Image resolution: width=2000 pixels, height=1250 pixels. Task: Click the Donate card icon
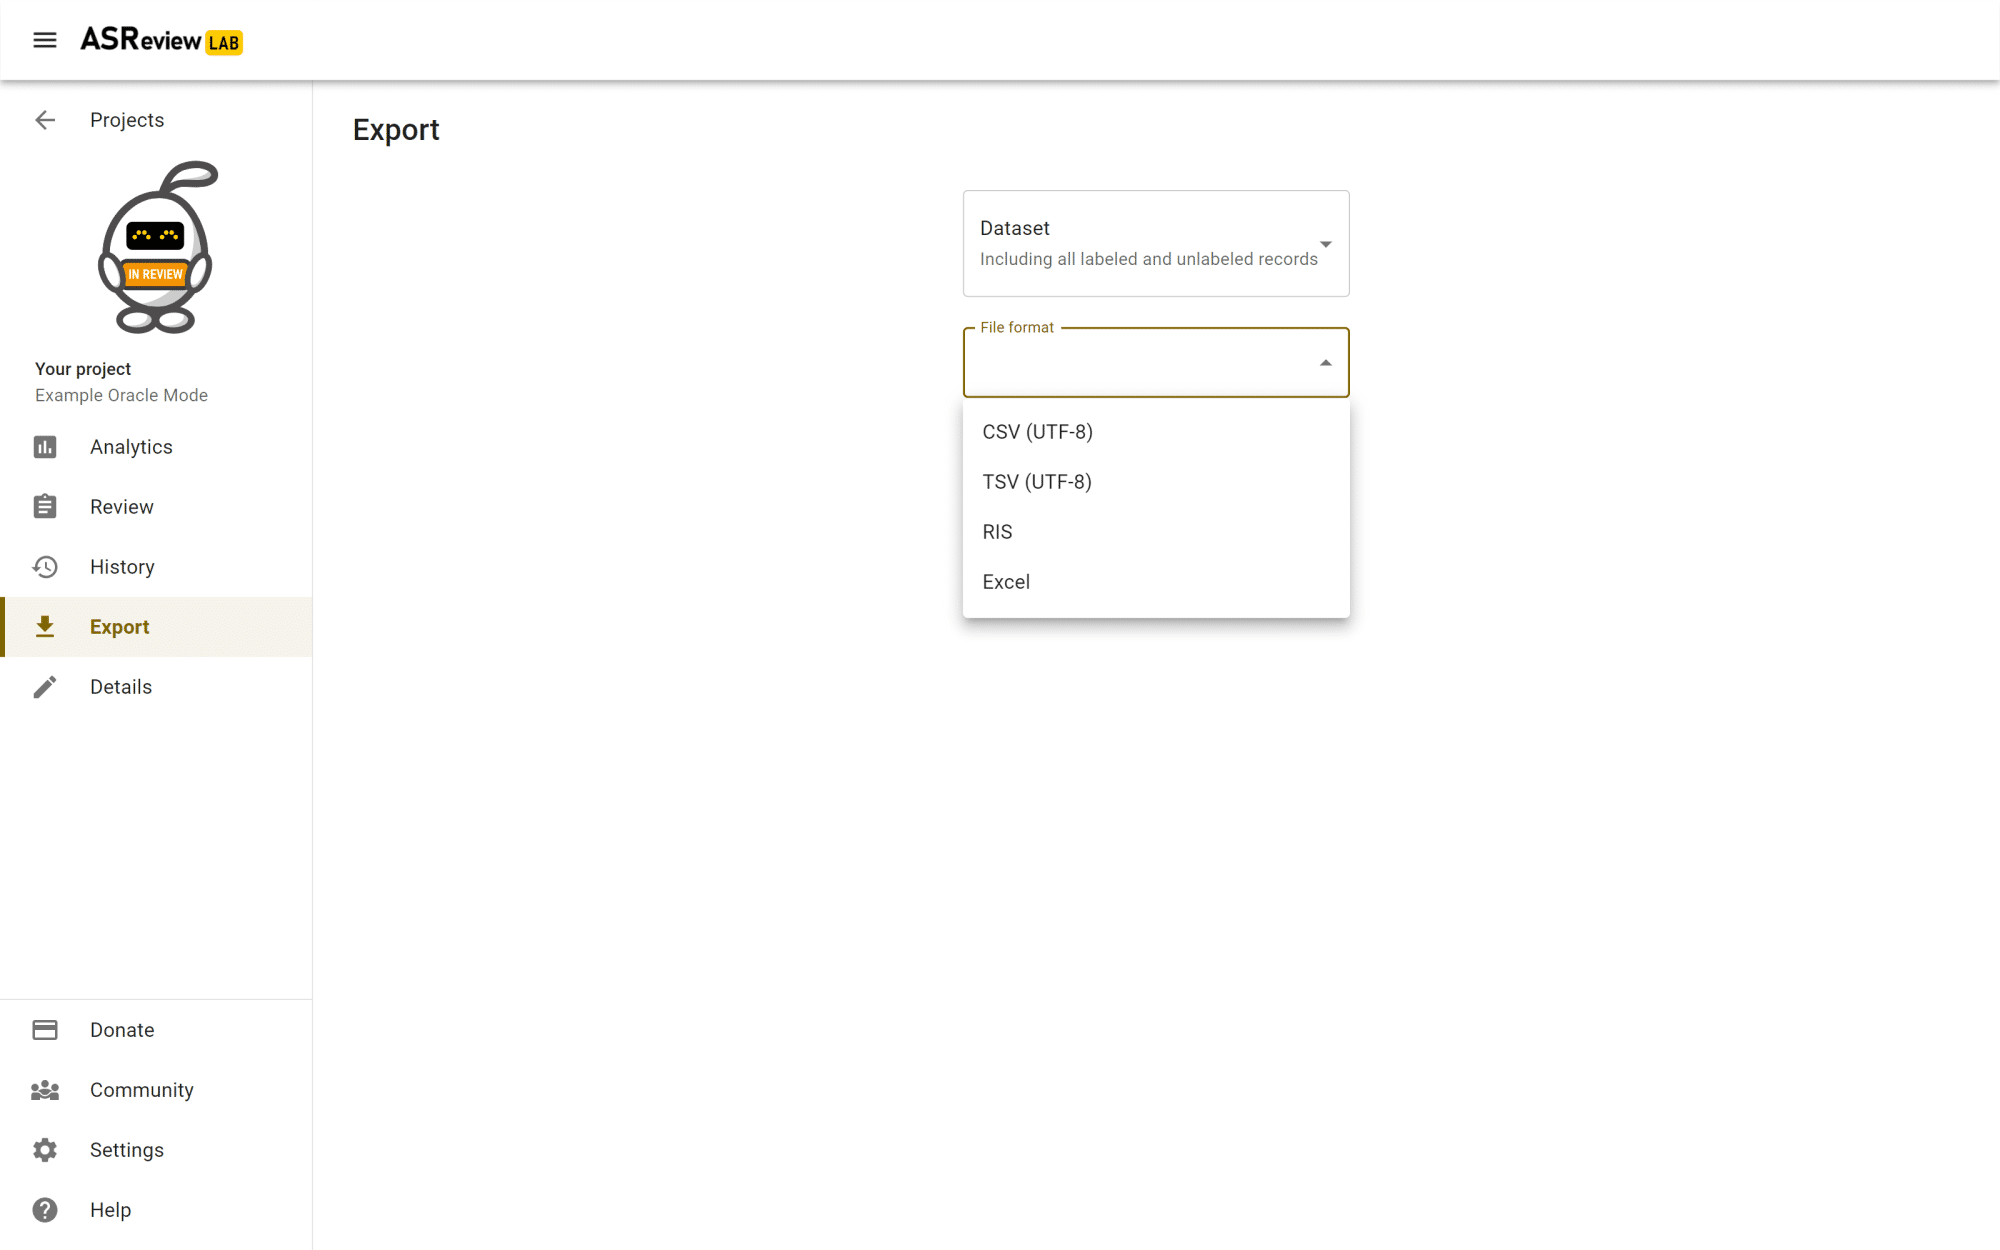[x=45, y=1030]
